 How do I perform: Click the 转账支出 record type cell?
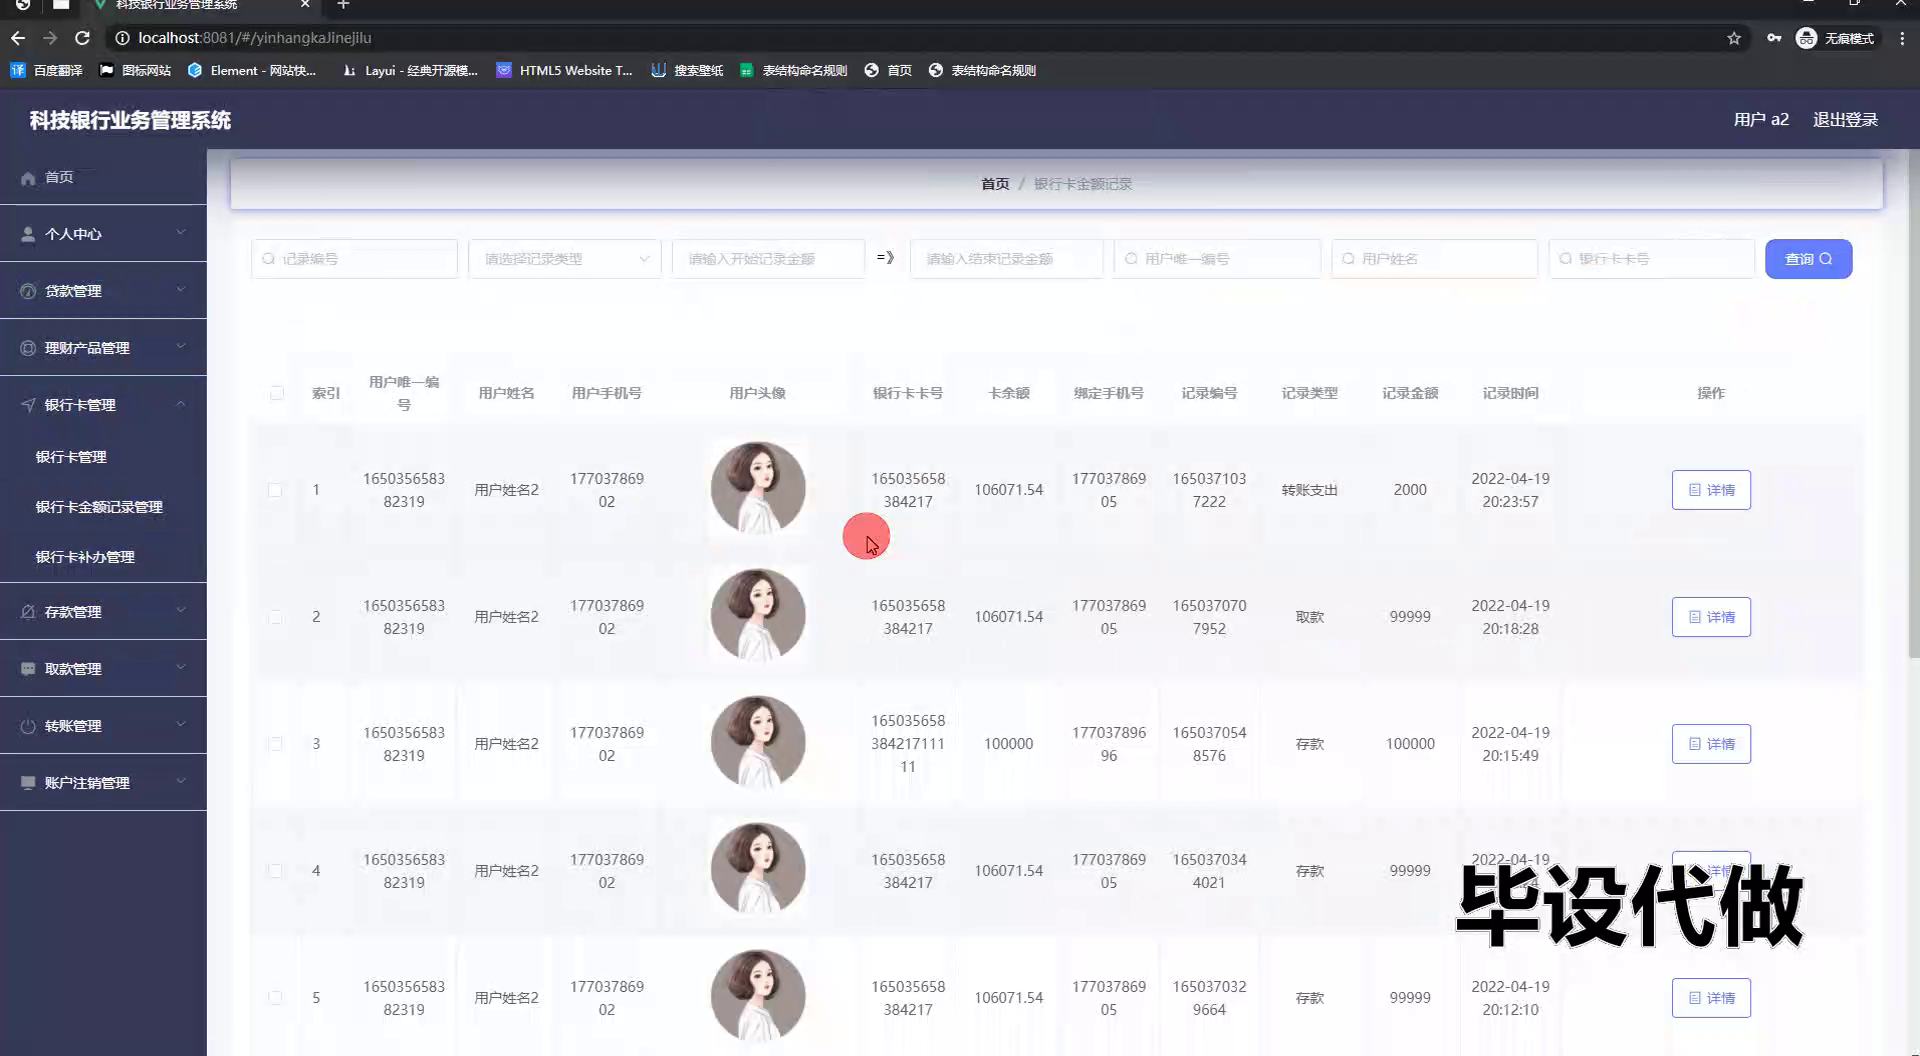click(x=1310, y=490)
